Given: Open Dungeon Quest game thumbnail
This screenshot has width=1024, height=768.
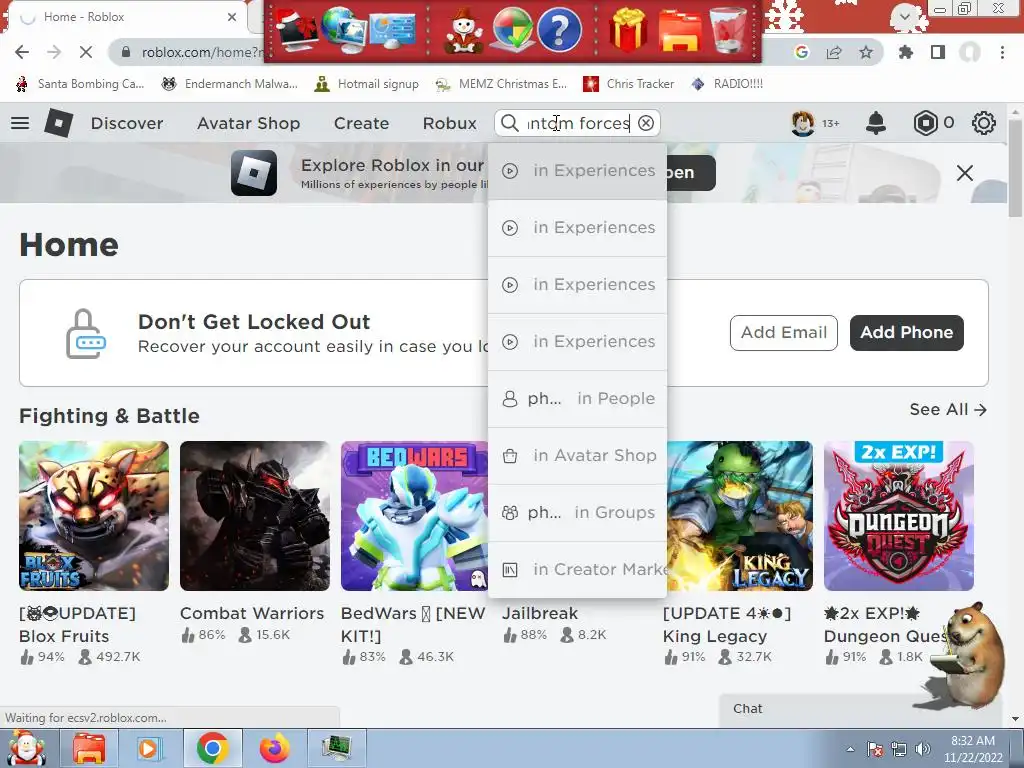Looking at the screenshot, I should 899,516.
